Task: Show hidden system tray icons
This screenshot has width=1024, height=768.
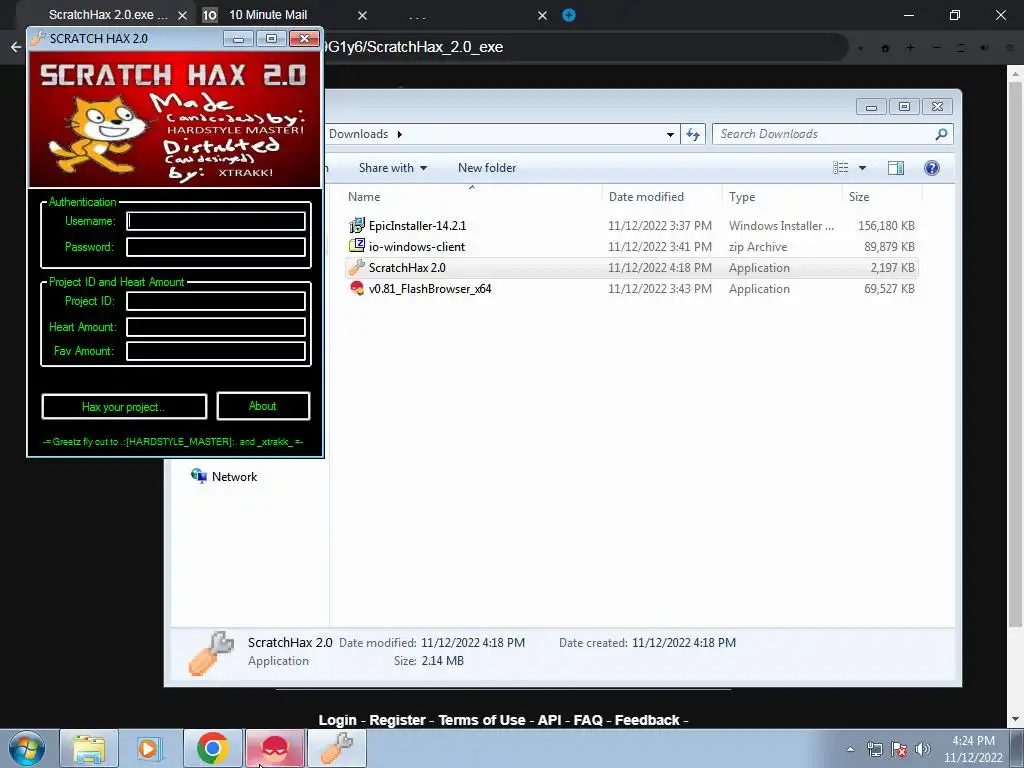Action: 850,749
